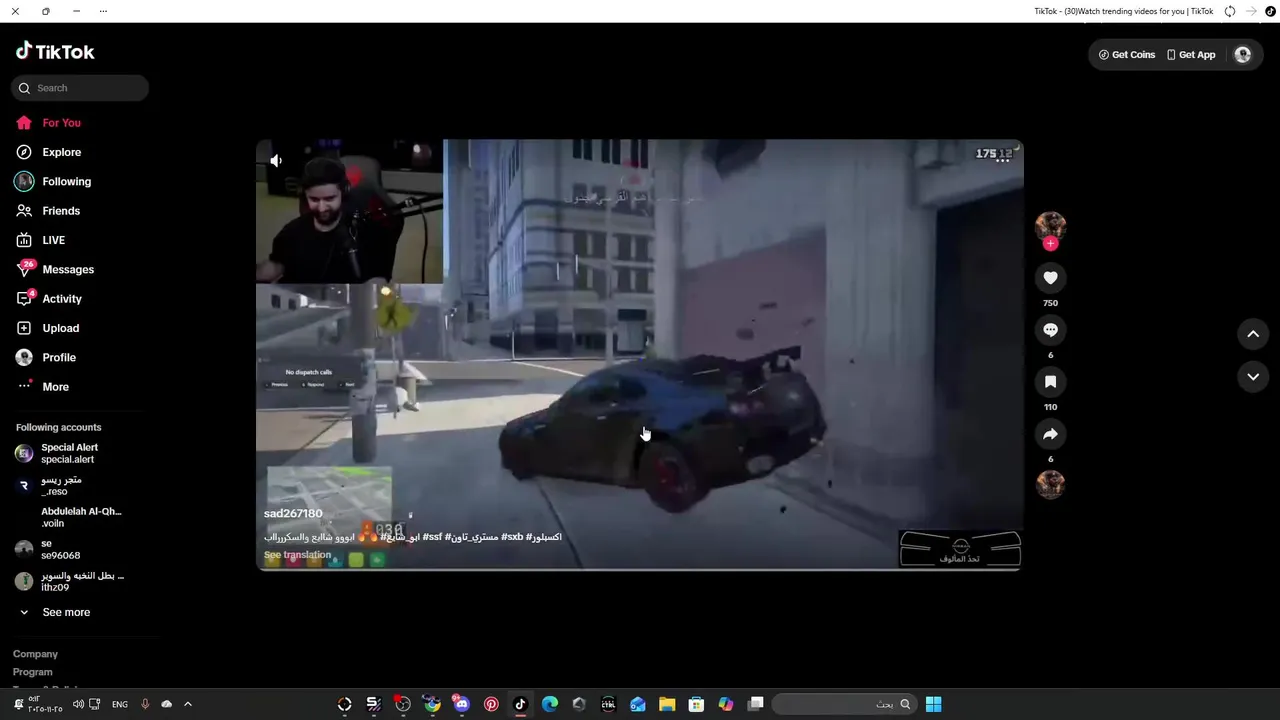1280x720 pixels.
Task: Click the #sxb hashtag in the caption
Action: [x=512, y=537]
